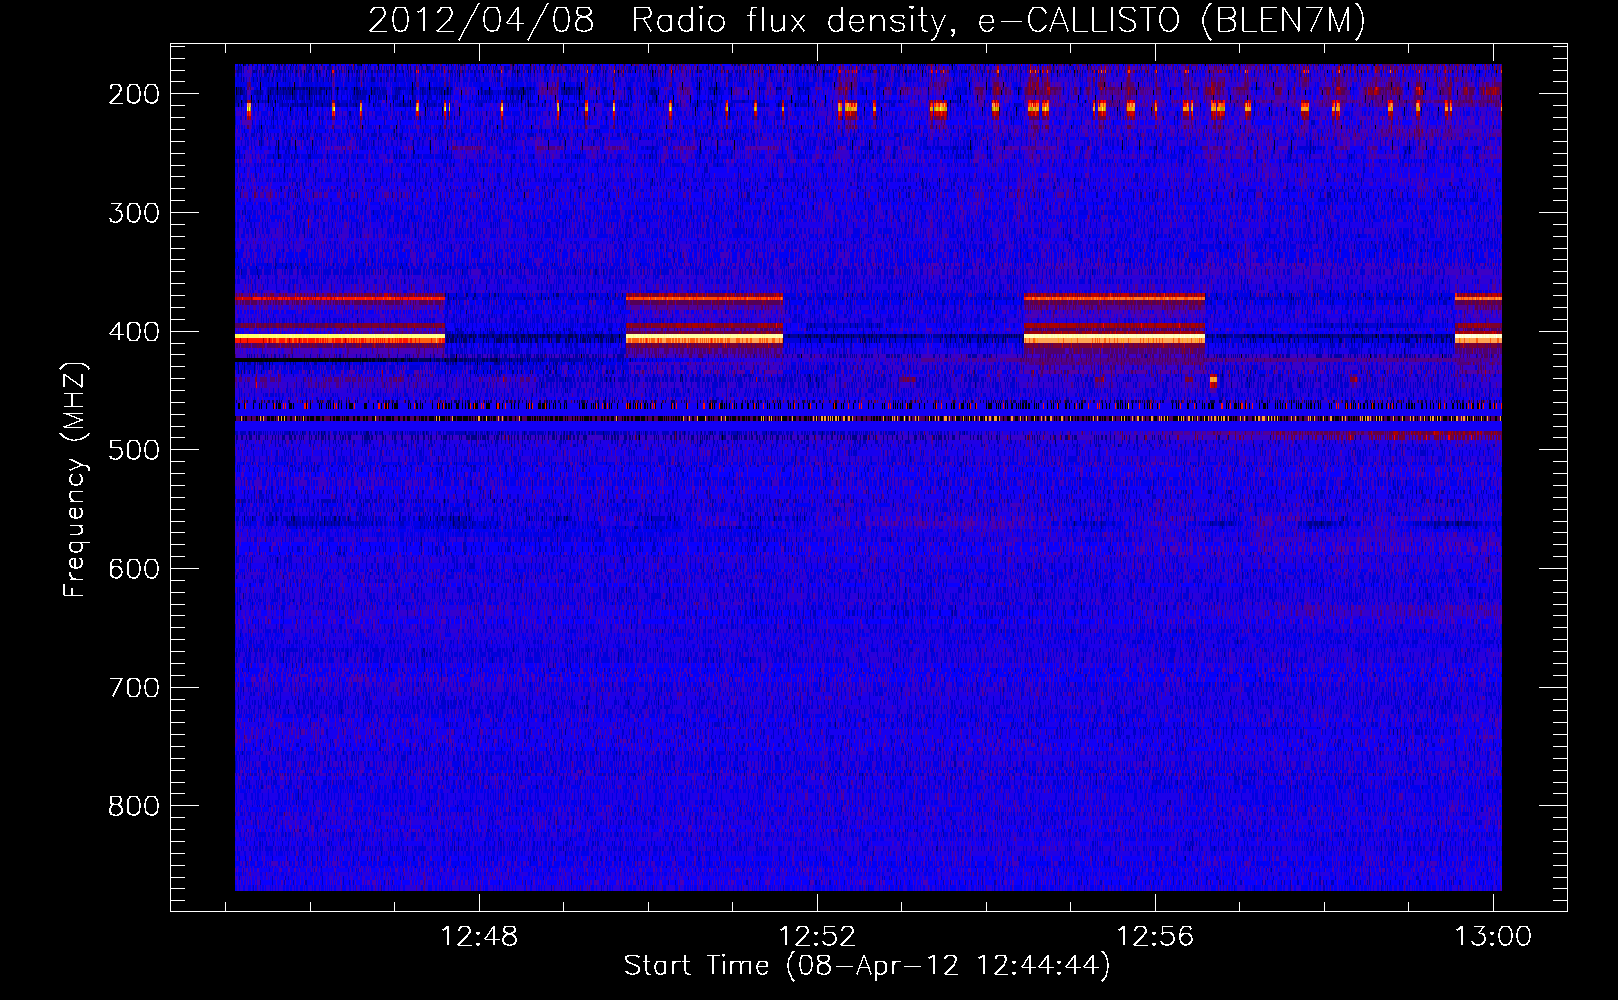Click the "Start Time (08-Apr-12 12:44:44)" axis label
Image resolution: width=1618 pixels, height=1000 pixels.
(x=867, y=966)
